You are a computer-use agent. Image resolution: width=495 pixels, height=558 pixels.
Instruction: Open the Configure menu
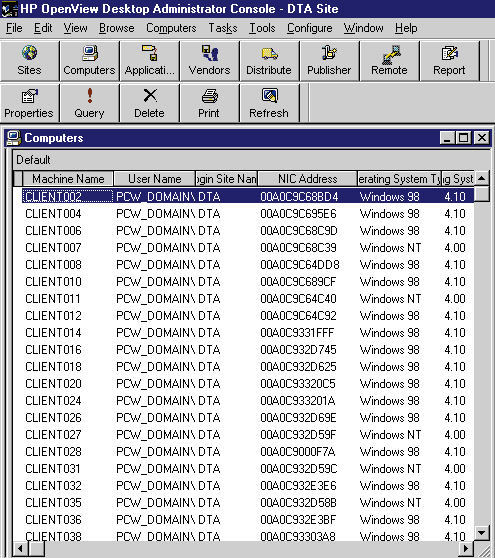tap(310, 28)
